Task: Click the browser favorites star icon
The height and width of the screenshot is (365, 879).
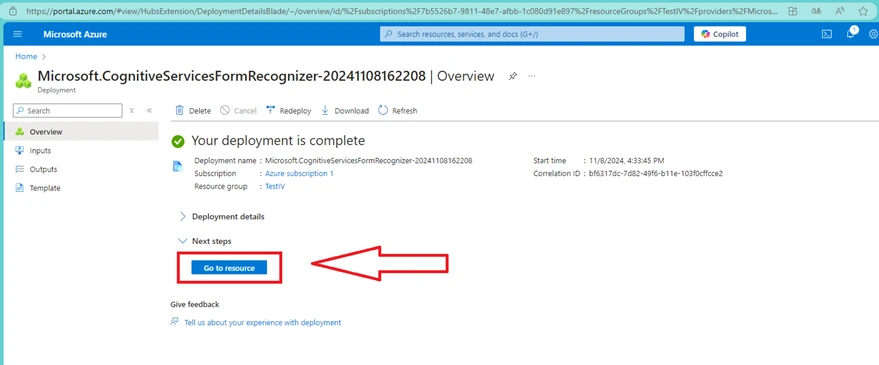Action: tap(863, 11)
